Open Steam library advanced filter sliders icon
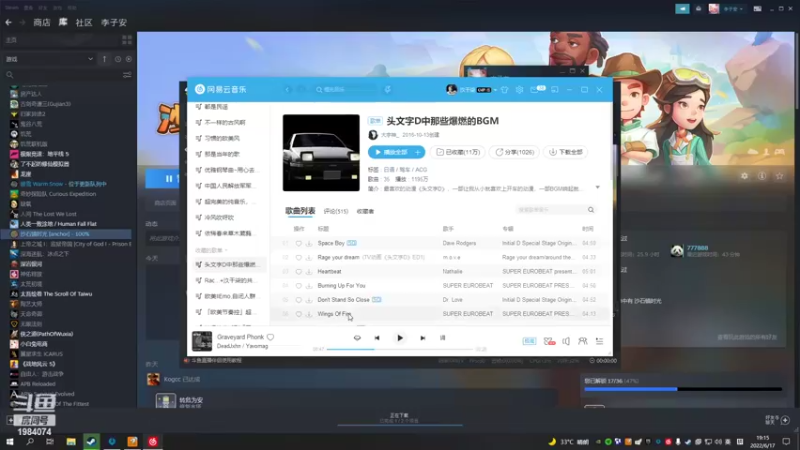Screen dimensions: 800x450 pos(127,74)
